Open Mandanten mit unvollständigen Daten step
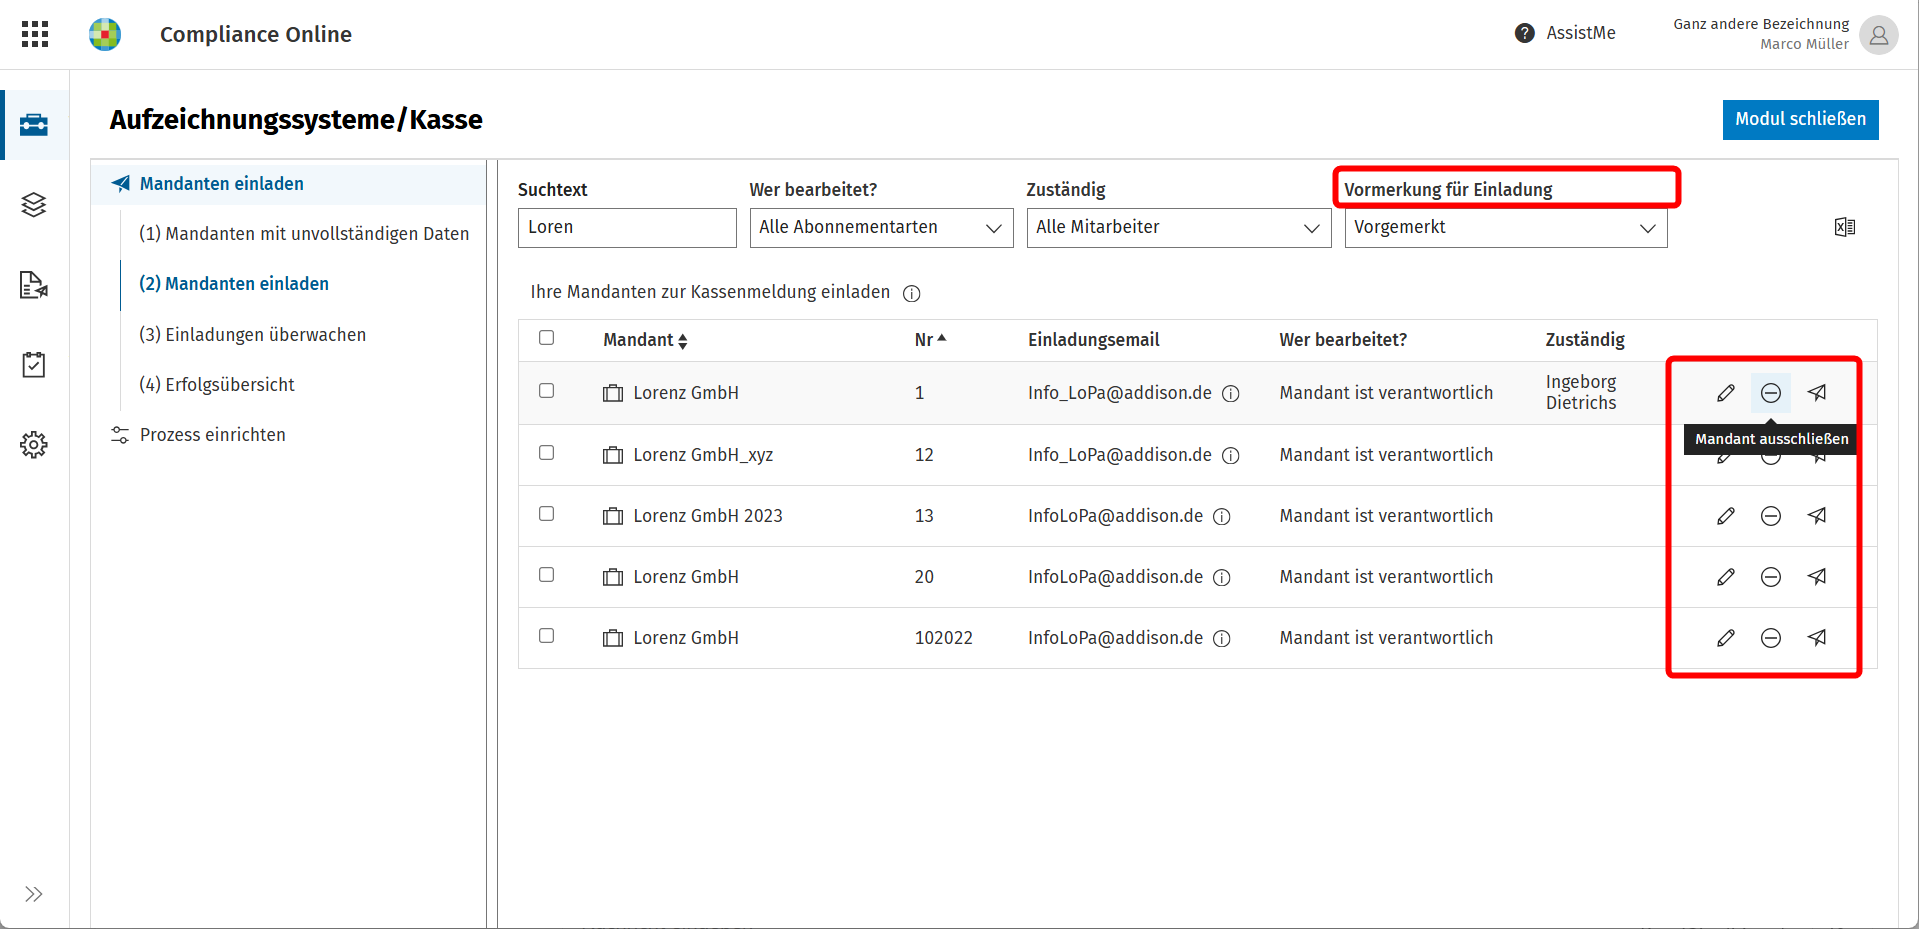 [x=304, y=234]
